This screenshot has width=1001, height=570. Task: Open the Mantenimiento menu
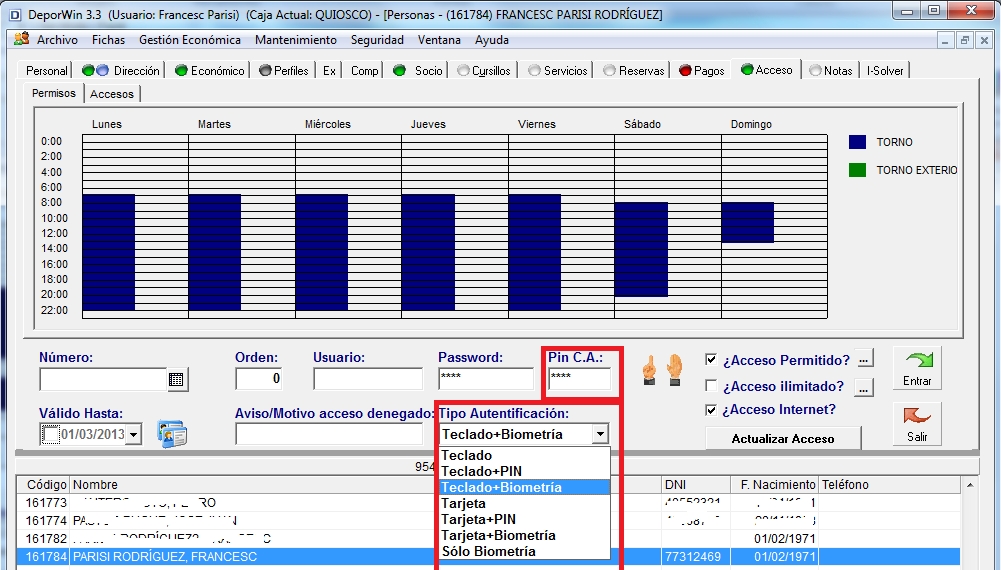(x=296, y=40)
